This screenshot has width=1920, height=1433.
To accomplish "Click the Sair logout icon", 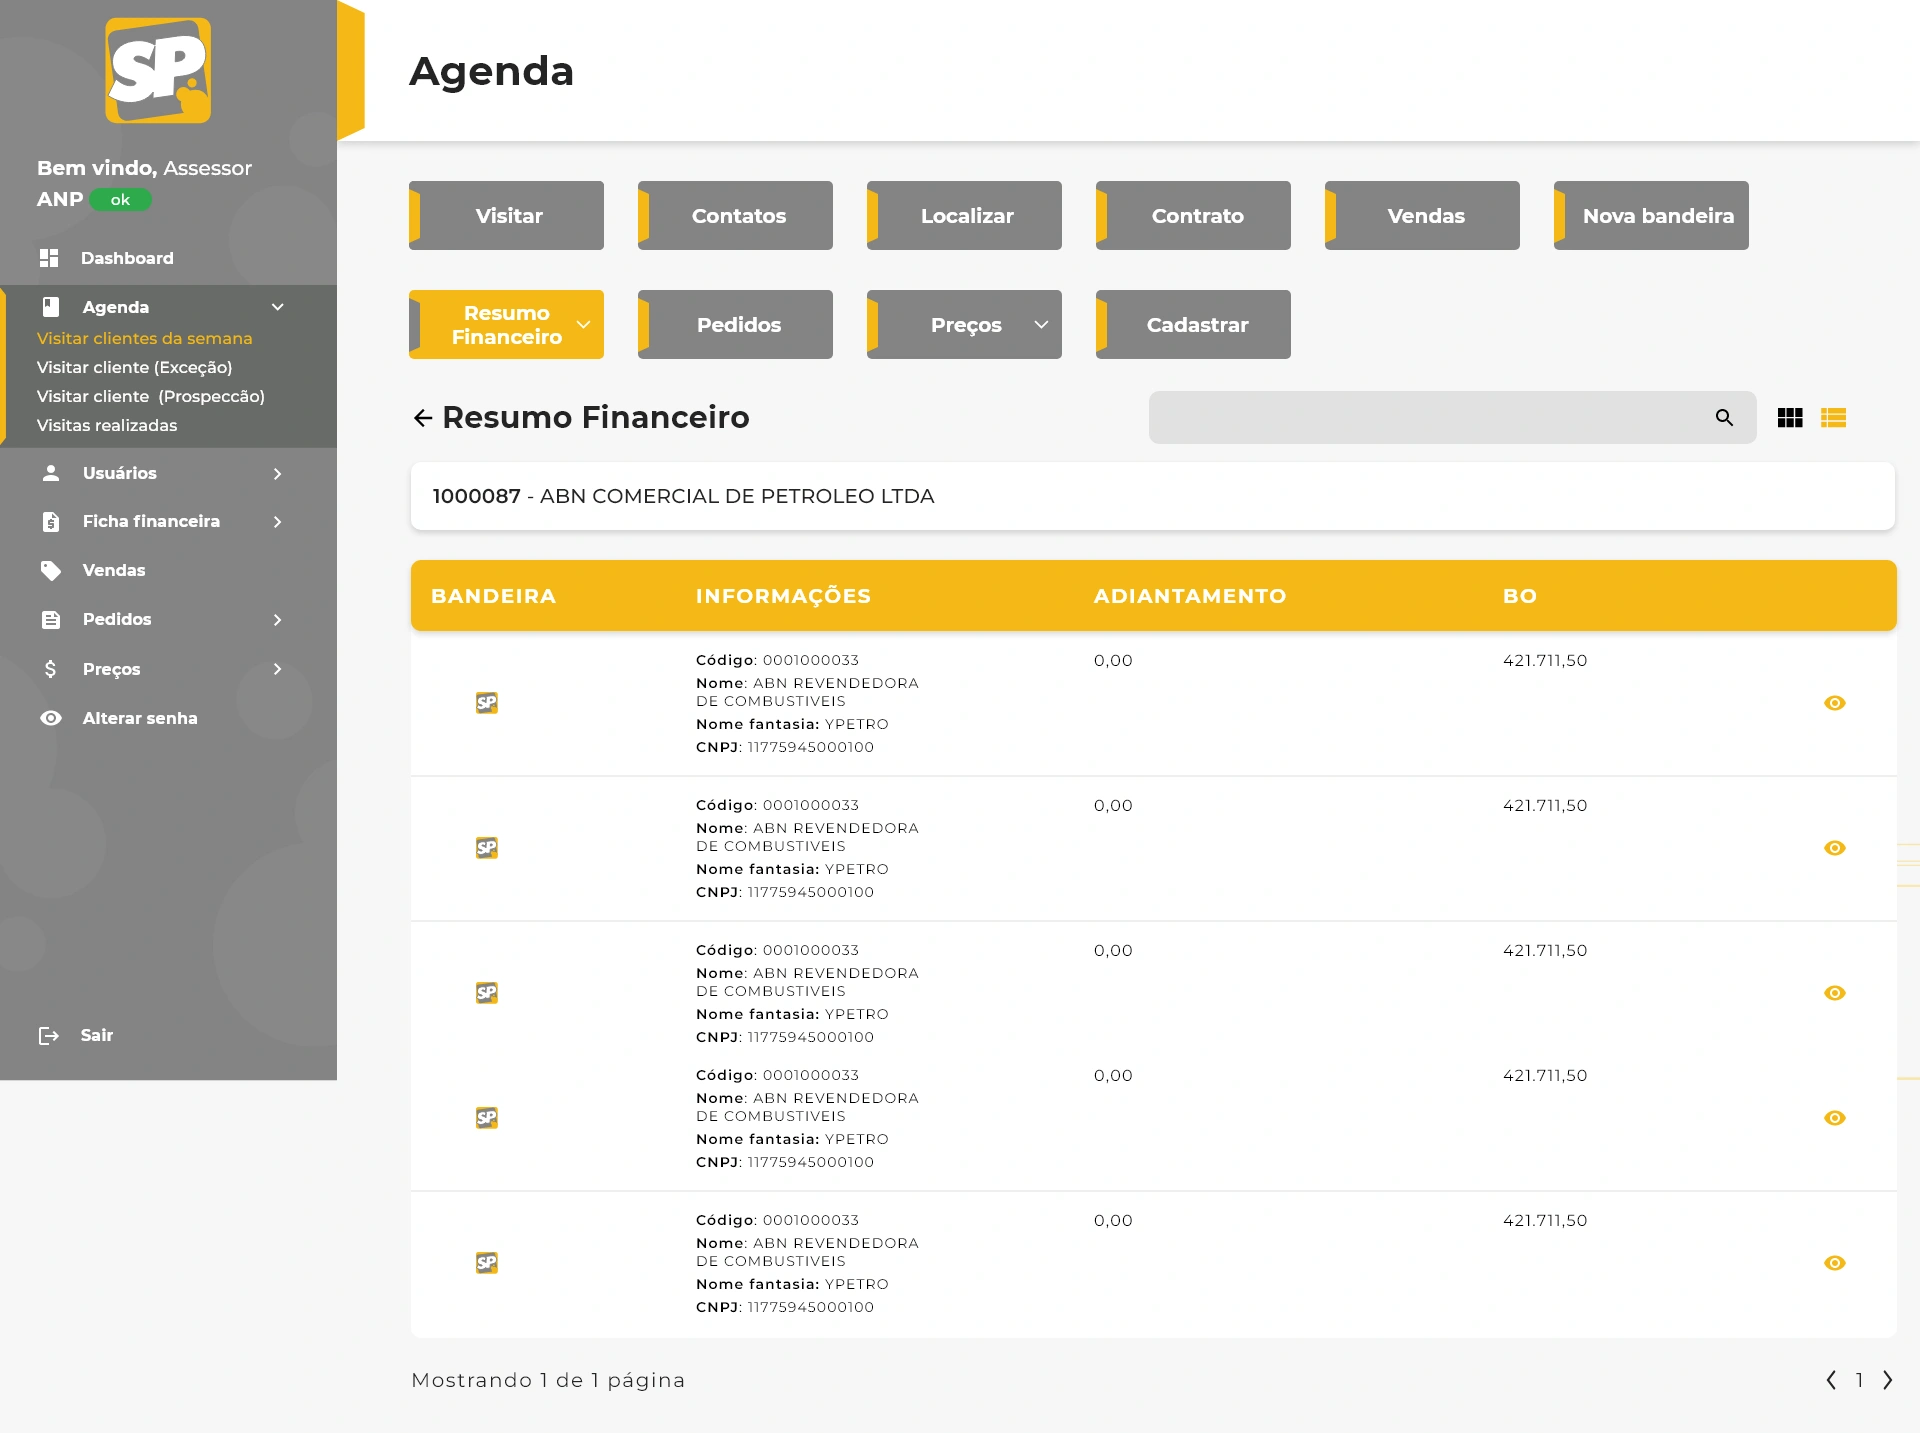I will tap(48, 1035).
